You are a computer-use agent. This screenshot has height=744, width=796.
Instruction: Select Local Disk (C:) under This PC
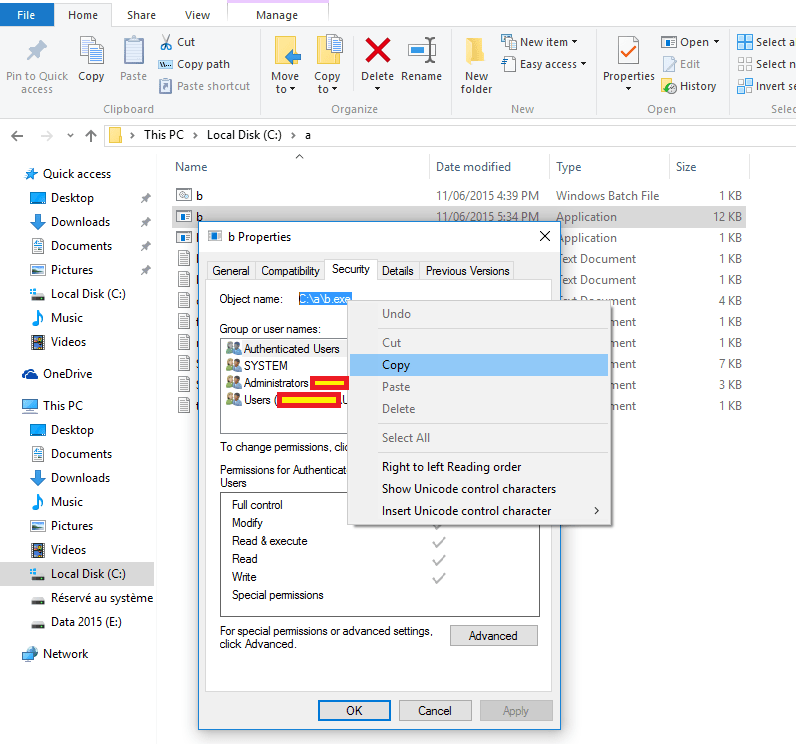[x=78, y=574]
